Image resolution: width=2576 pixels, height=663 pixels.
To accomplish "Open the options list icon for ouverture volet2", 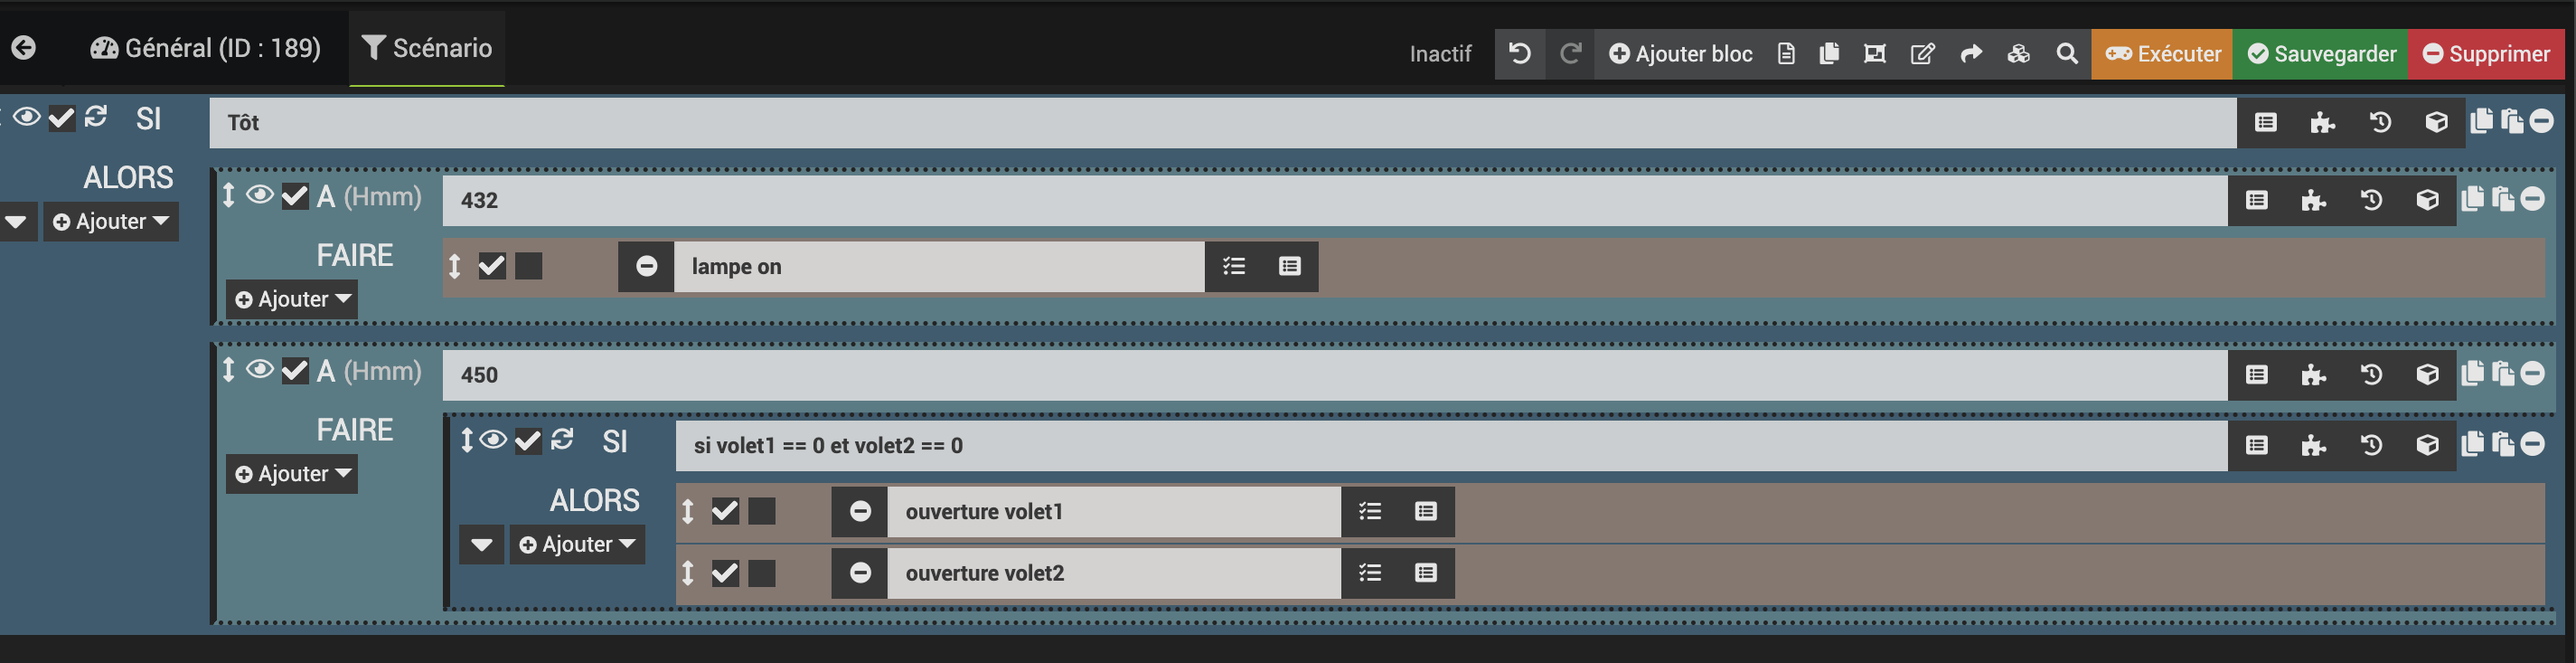I will pos(1370,573).
